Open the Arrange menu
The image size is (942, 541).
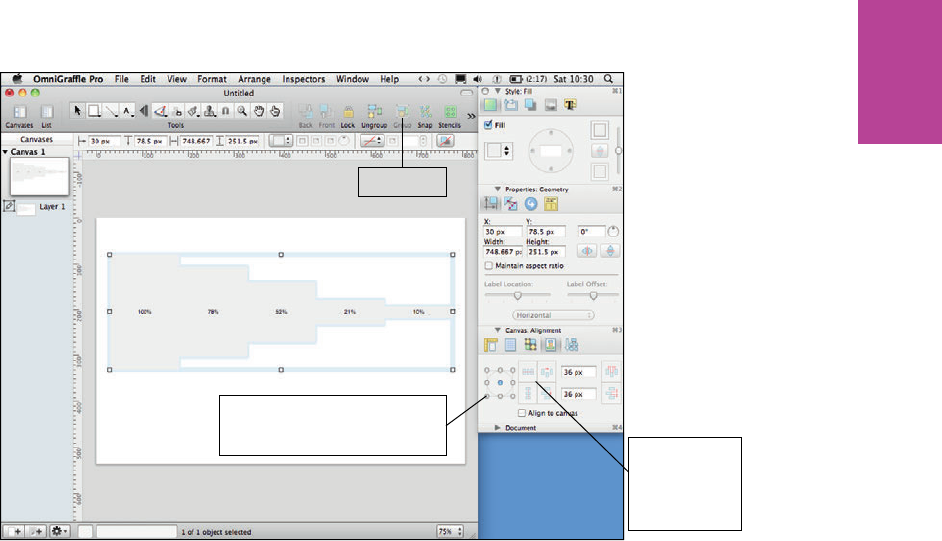pos(254,79)
